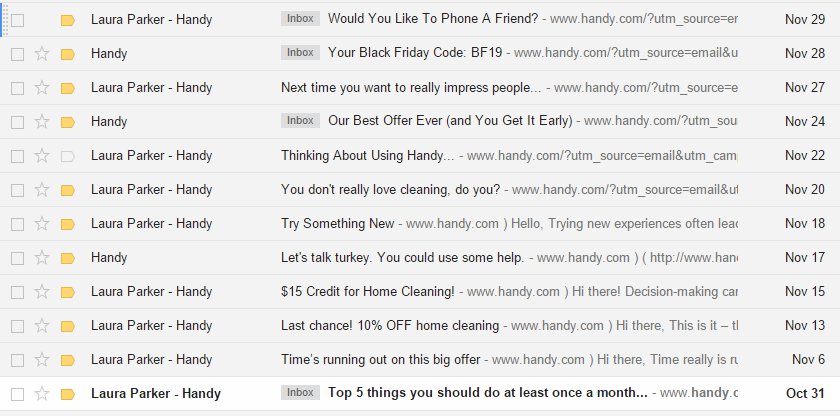Star the Black Friday Code email
Image resolution: width=840 pixels, height=416 pixels.
click(42, 53)
